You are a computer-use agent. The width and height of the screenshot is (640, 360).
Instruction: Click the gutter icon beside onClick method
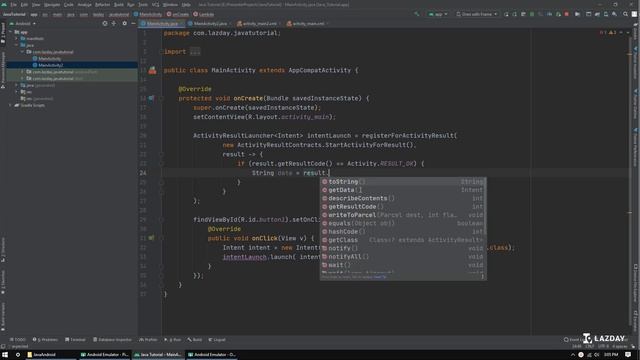click(x=151, y=238)
